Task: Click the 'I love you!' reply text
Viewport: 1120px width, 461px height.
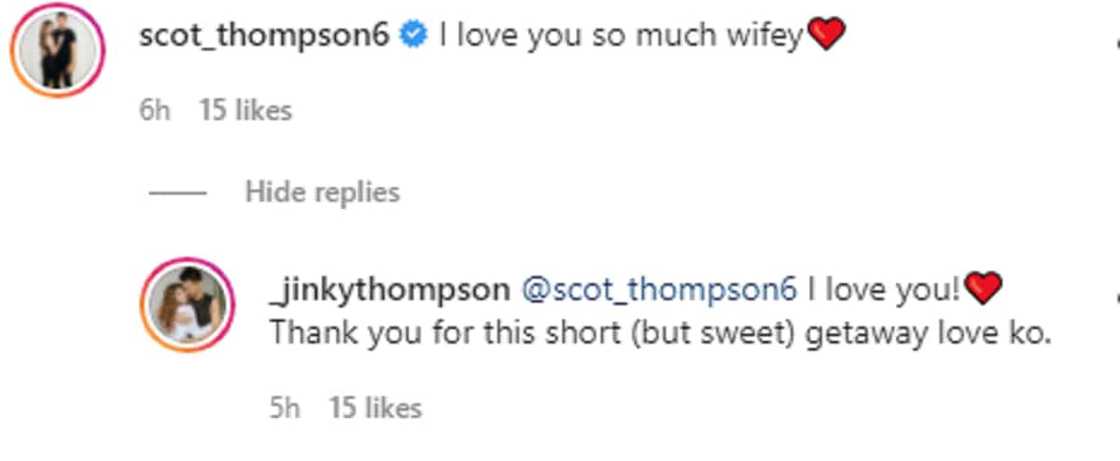Action: pyautogui.click(x=884, y=290)
